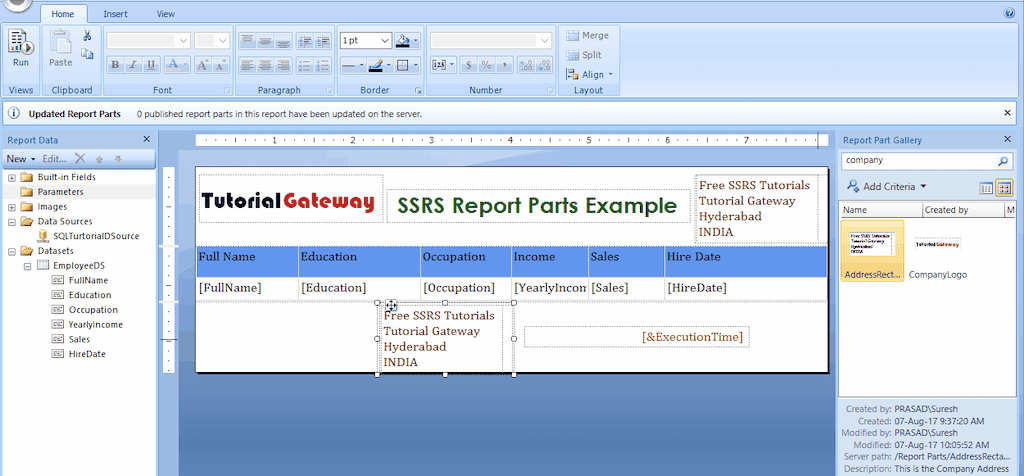1024x476 pixels.
Task: Toggle italic formatting
Action: (x=134, y=65)
